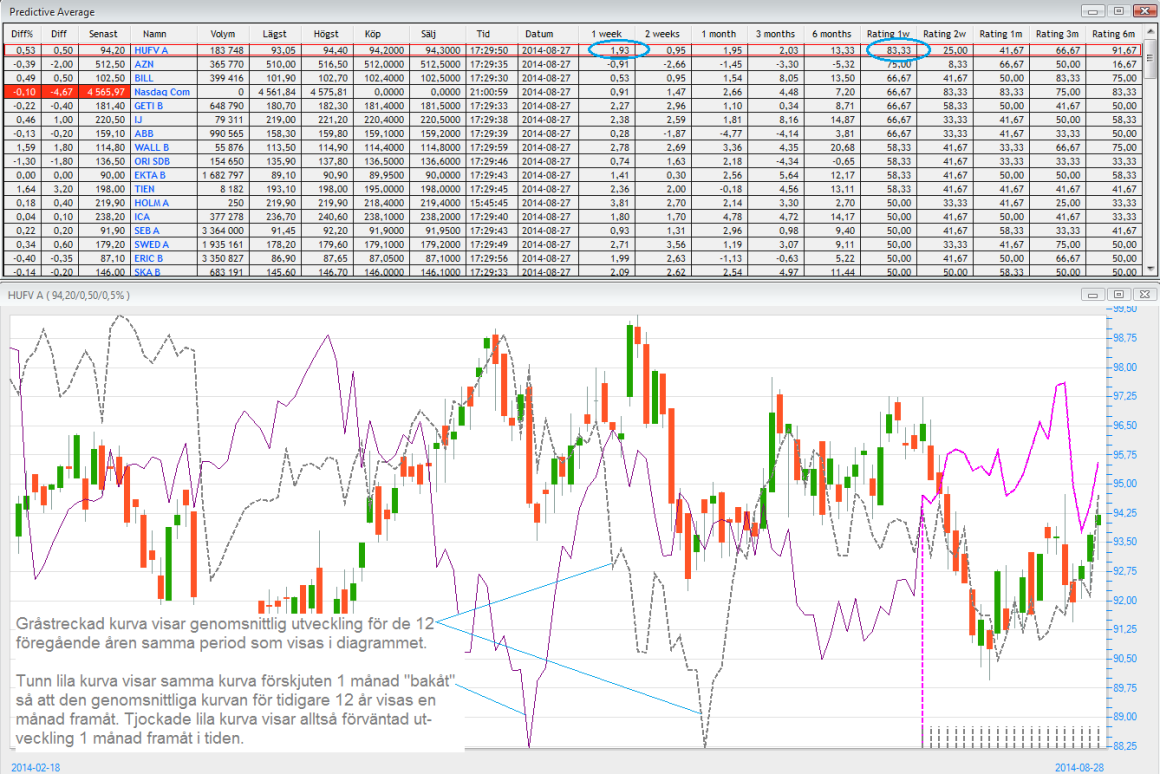Click the HUFV A stock name
Screen dimensions: 1160x774
point(151,49)
